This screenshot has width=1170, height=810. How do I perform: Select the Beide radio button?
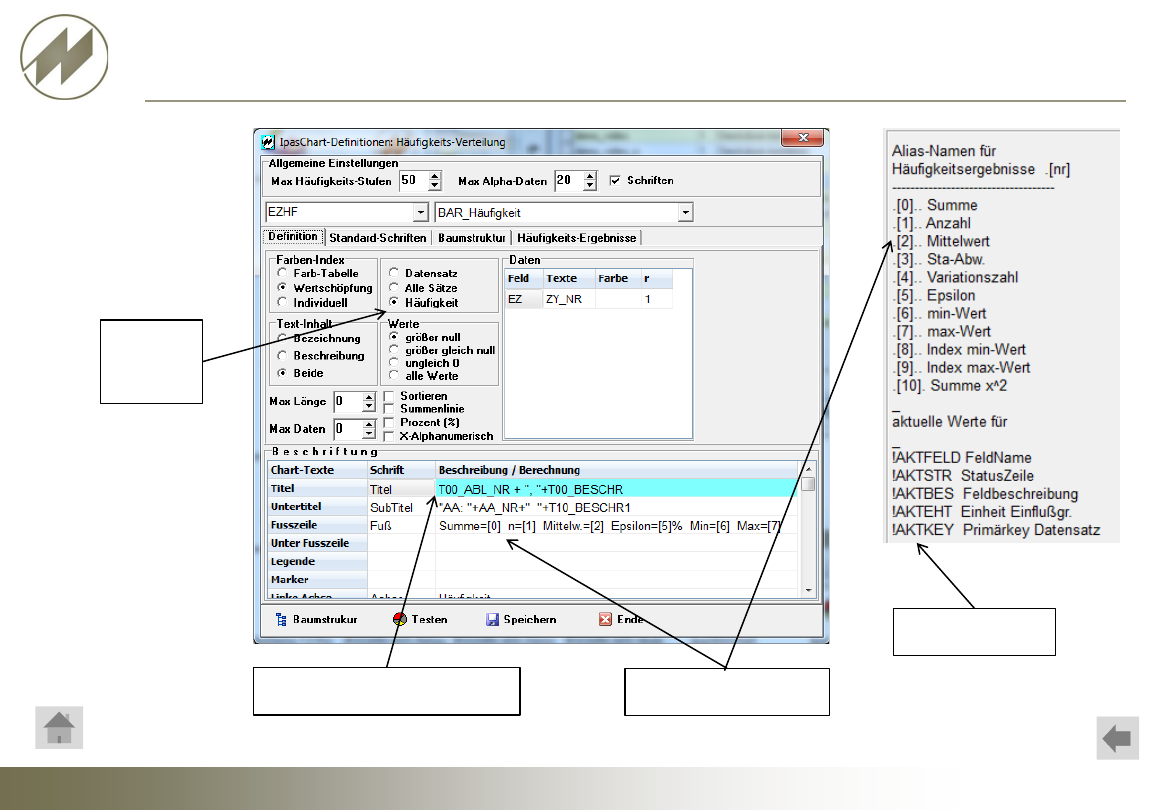pyautogui.click(x=282, y=373)
